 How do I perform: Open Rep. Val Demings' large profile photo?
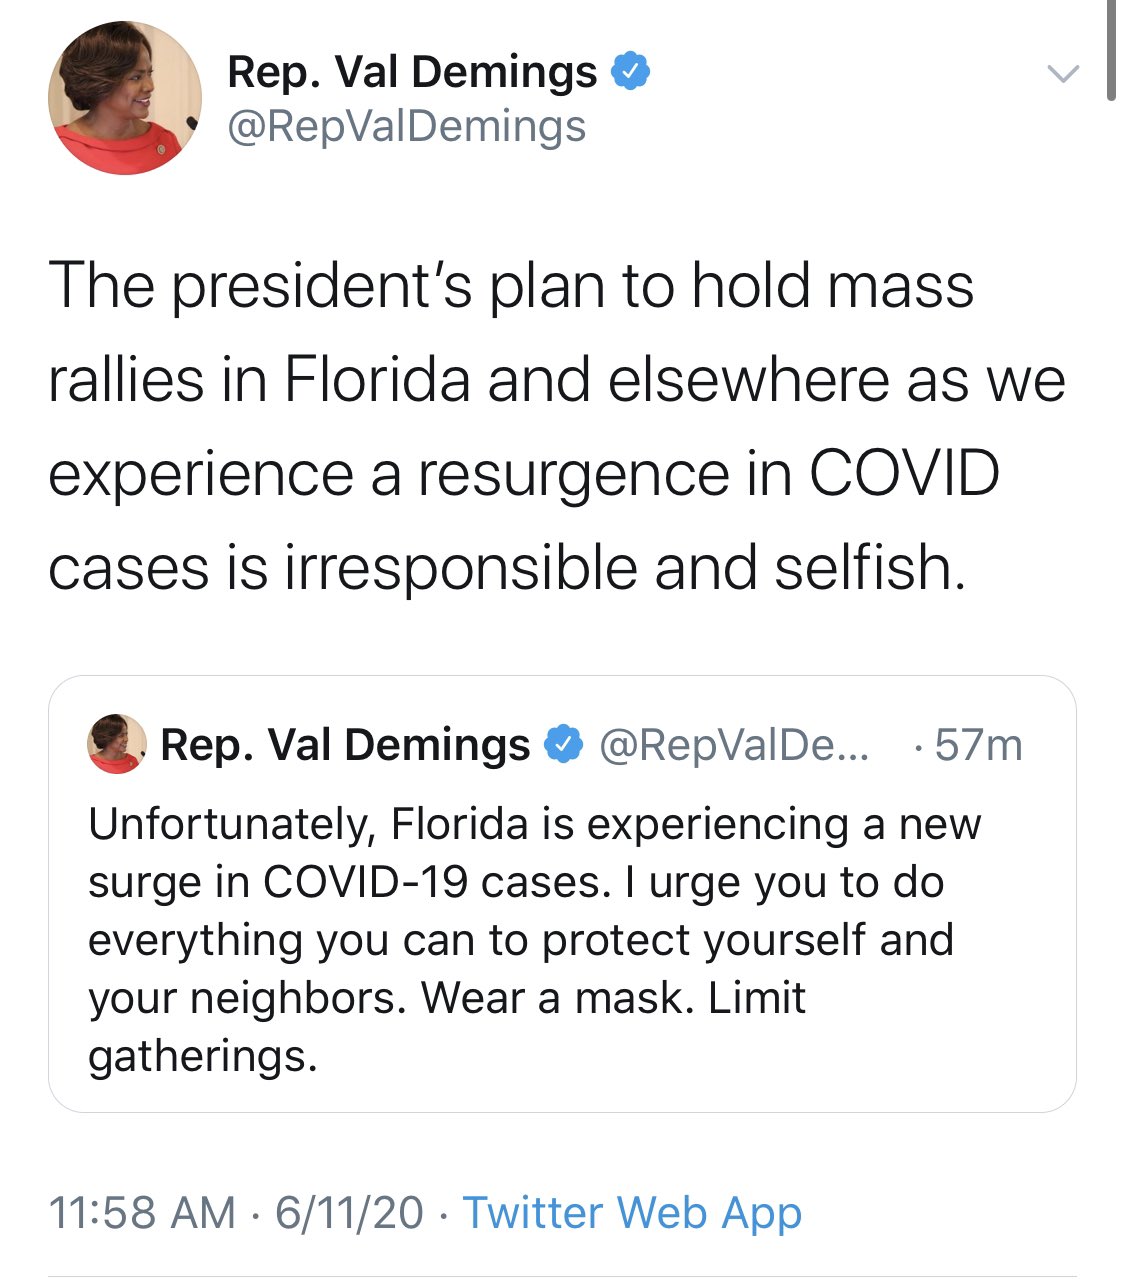click(125, 97)
